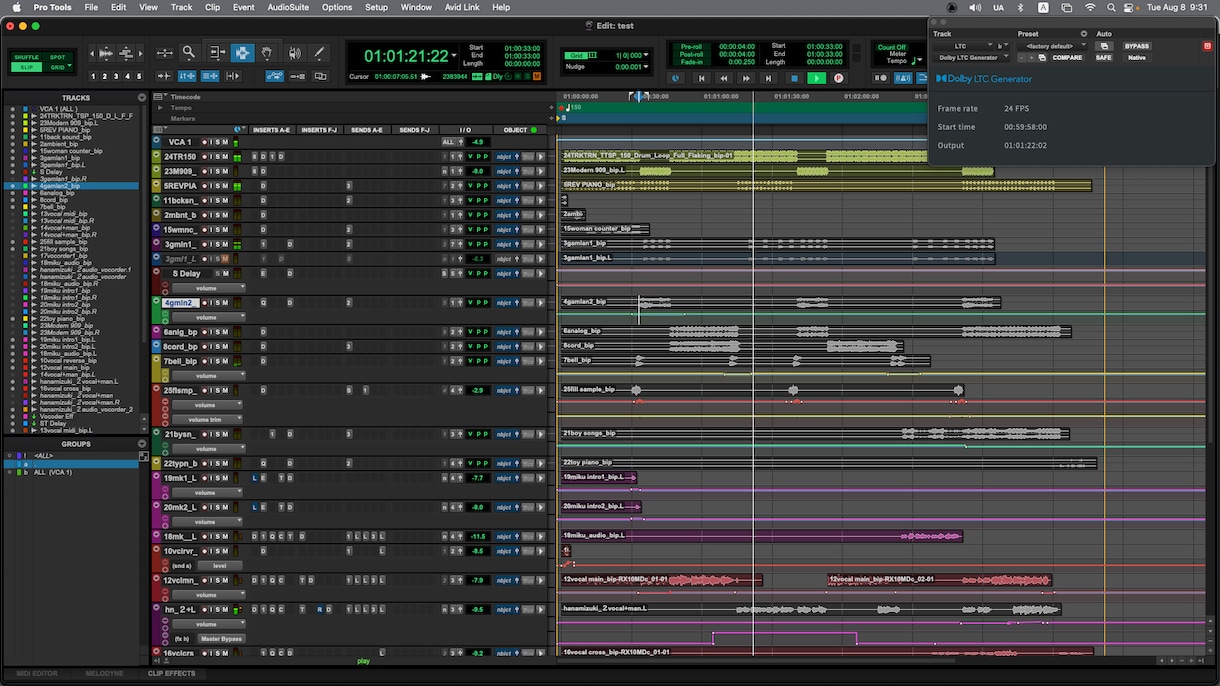Image resolution: width=1220 pixels, height=686 pixels.
Task: Select the Zoomer magnifier tool
Action: tap(189, 53)
